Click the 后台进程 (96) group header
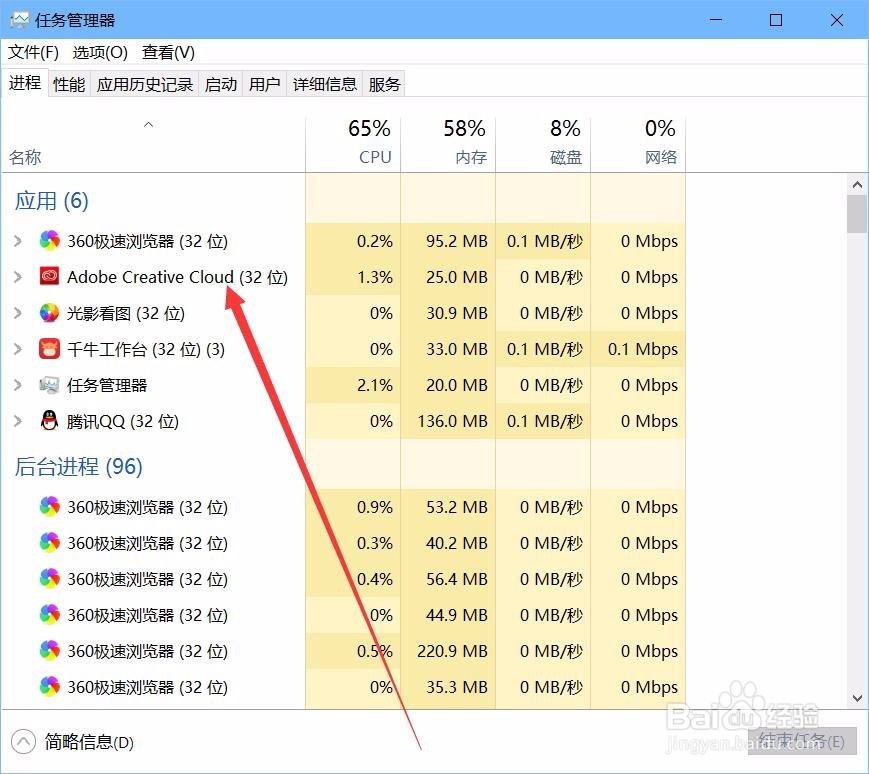Screen dimensions: 869x774 [79, 467]
